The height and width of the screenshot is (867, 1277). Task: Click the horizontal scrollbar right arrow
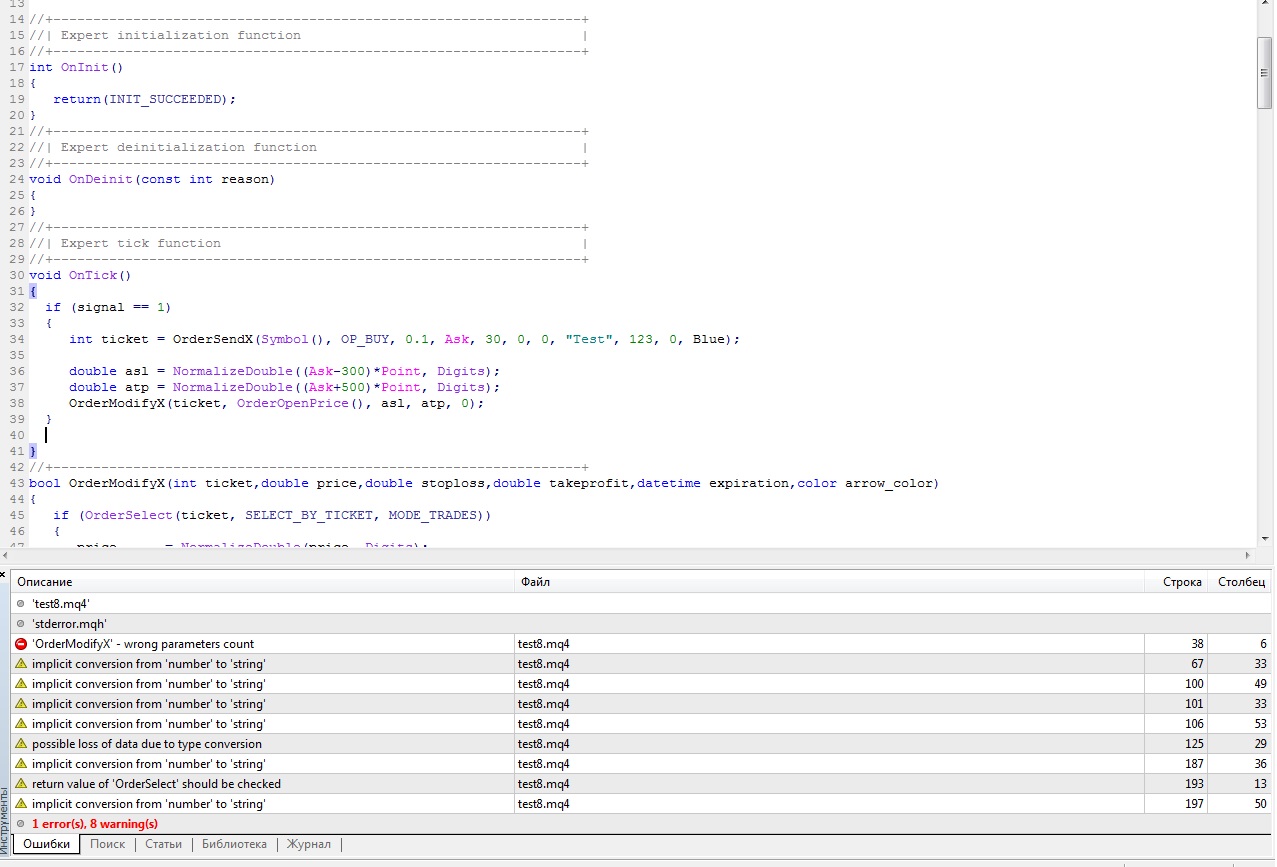(x=1246, y=555)
